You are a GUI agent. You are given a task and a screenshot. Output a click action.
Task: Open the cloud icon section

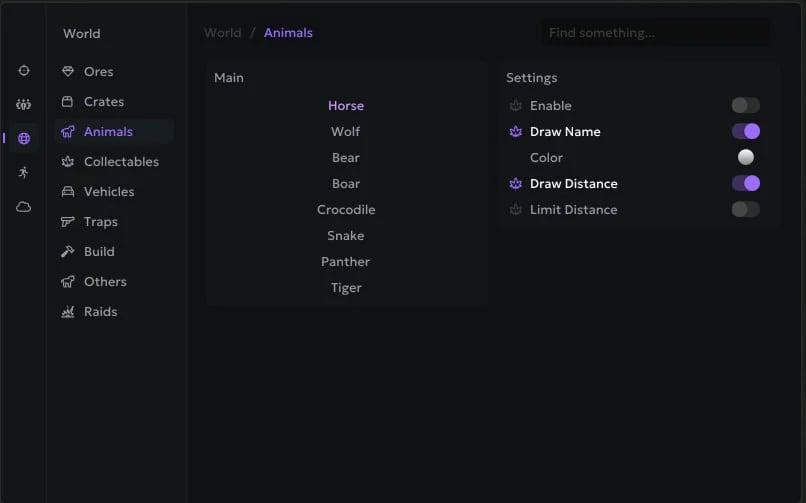24,207
